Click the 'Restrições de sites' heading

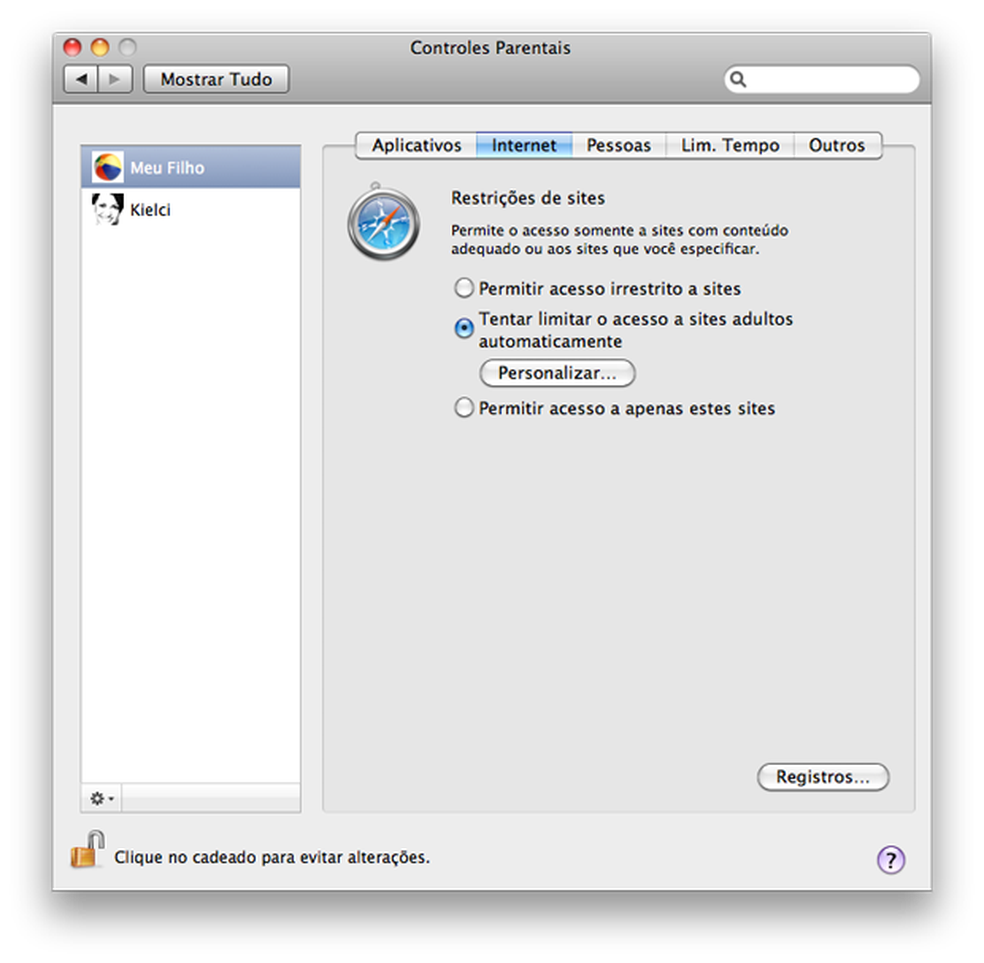click(528, 198)
